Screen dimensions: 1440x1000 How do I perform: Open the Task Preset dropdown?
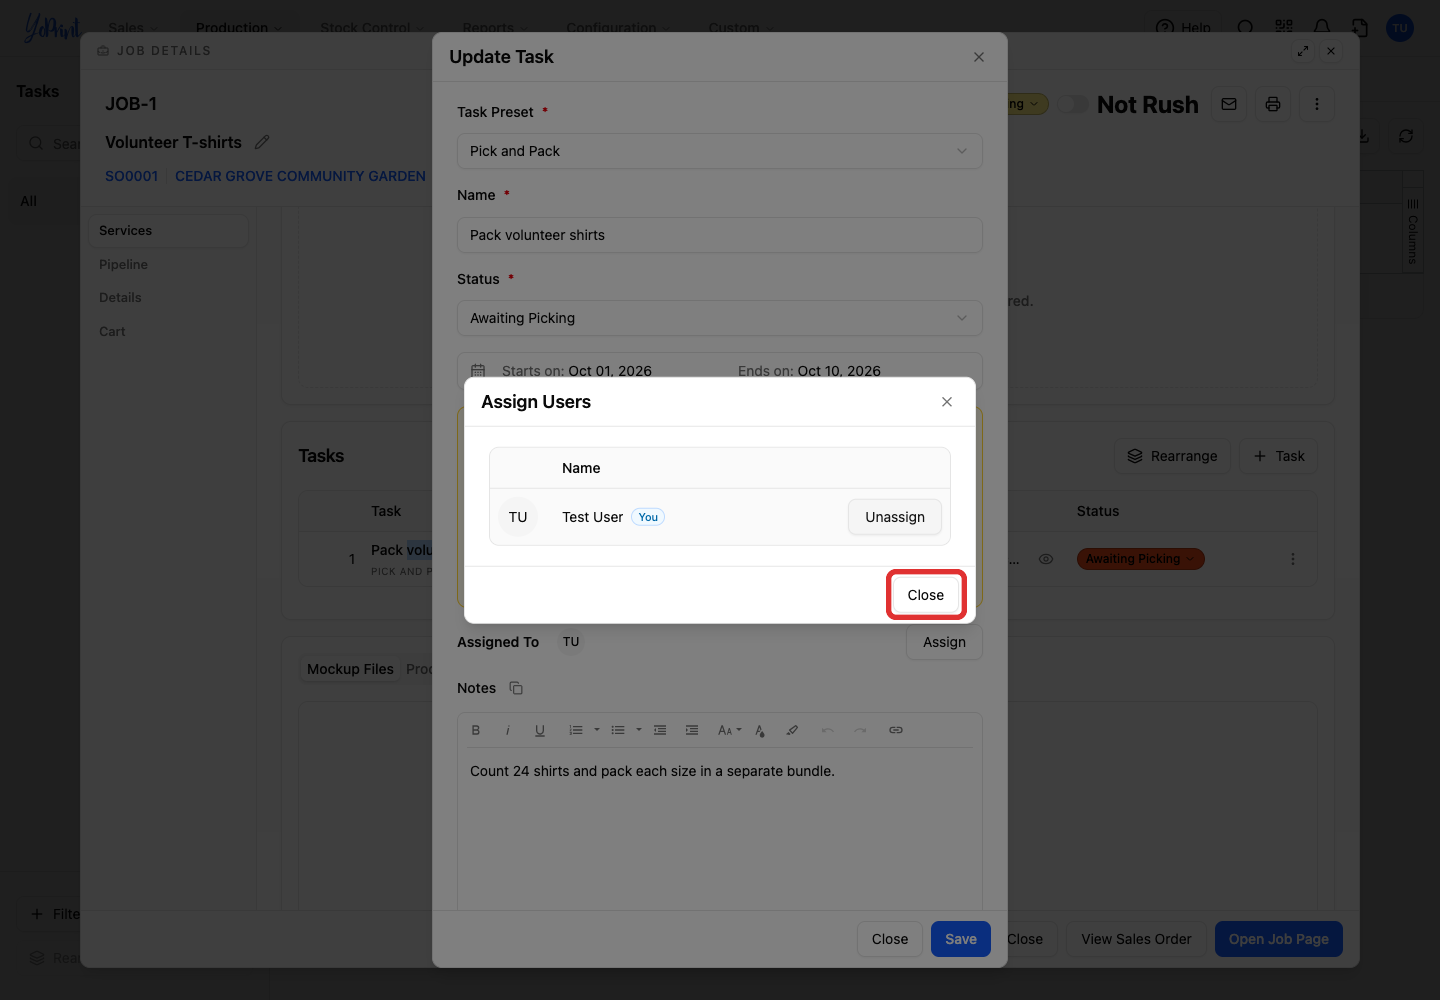coord(720,151)
